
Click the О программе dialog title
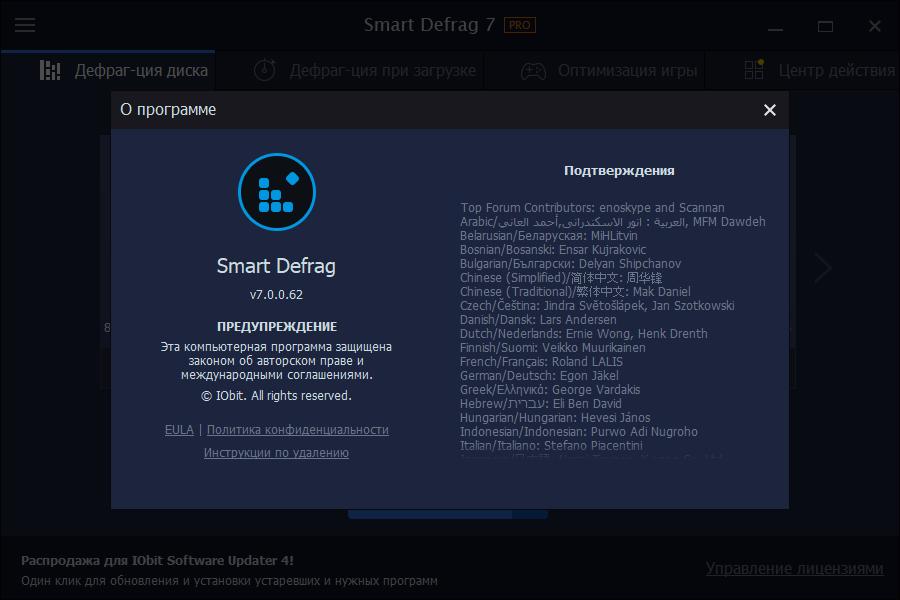(x=168, y=110)
